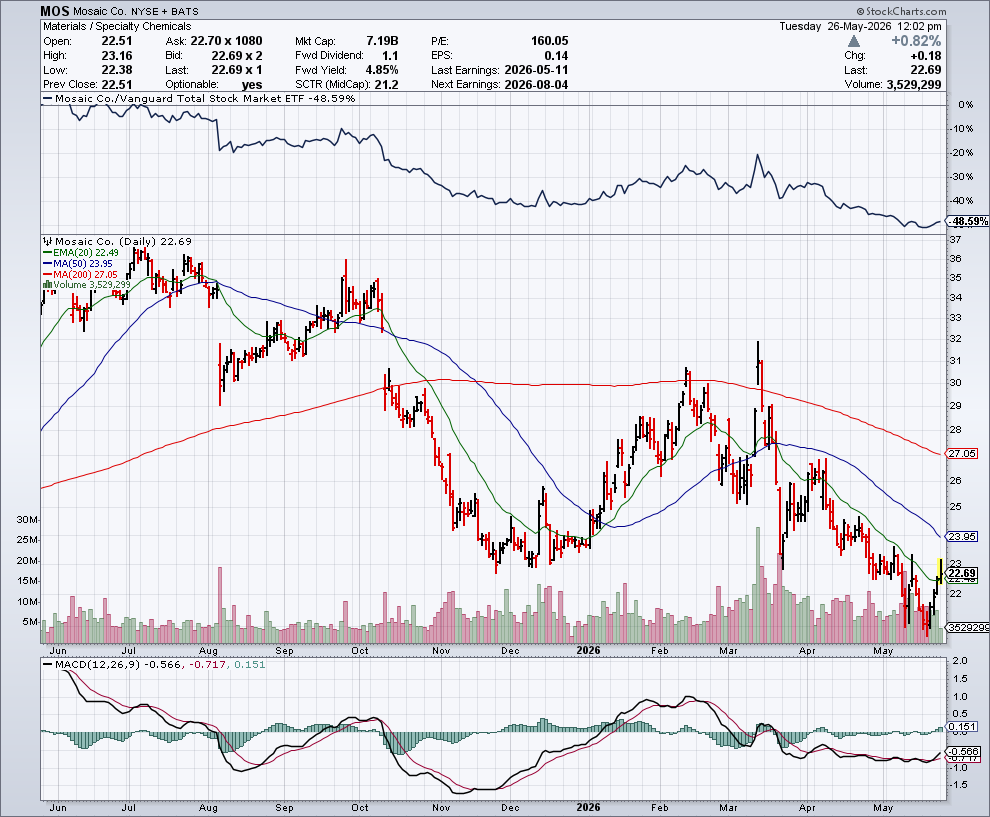Click the EMA(20) 22.49 legend entry
This screenshot has width=990, height=817.
(x=81, y=253)
